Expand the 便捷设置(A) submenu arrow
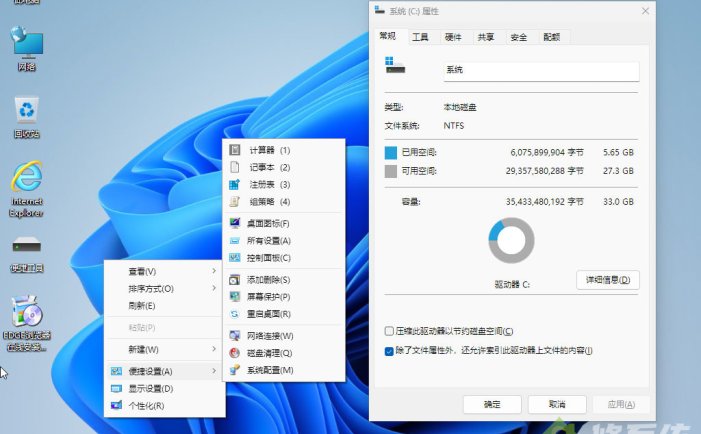Image resolution: width=701 pixels, height=434 pixels. (x=214, y=371)
